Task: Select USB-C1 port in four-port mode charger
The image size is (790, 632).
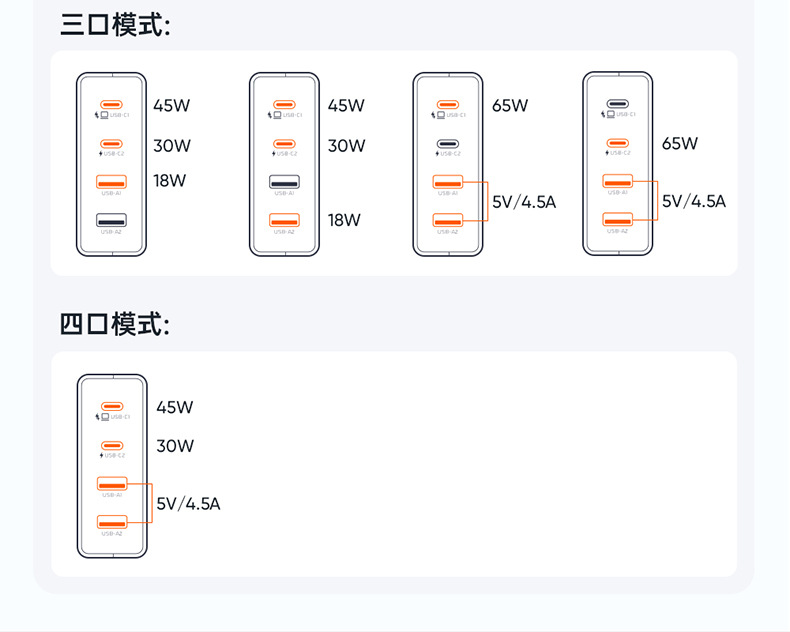Action: 111,407
